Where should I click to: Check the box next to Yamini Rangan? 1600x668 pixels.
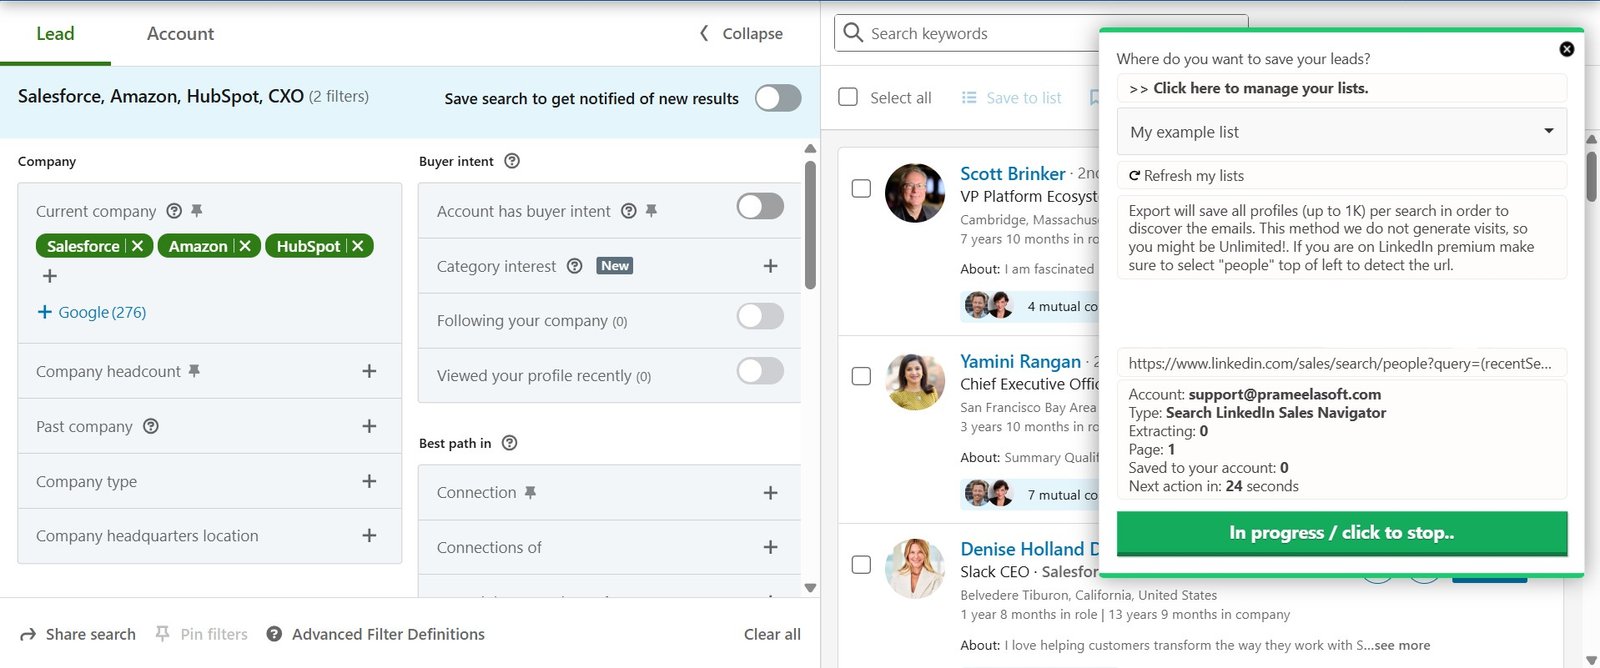tap(861, 376)
